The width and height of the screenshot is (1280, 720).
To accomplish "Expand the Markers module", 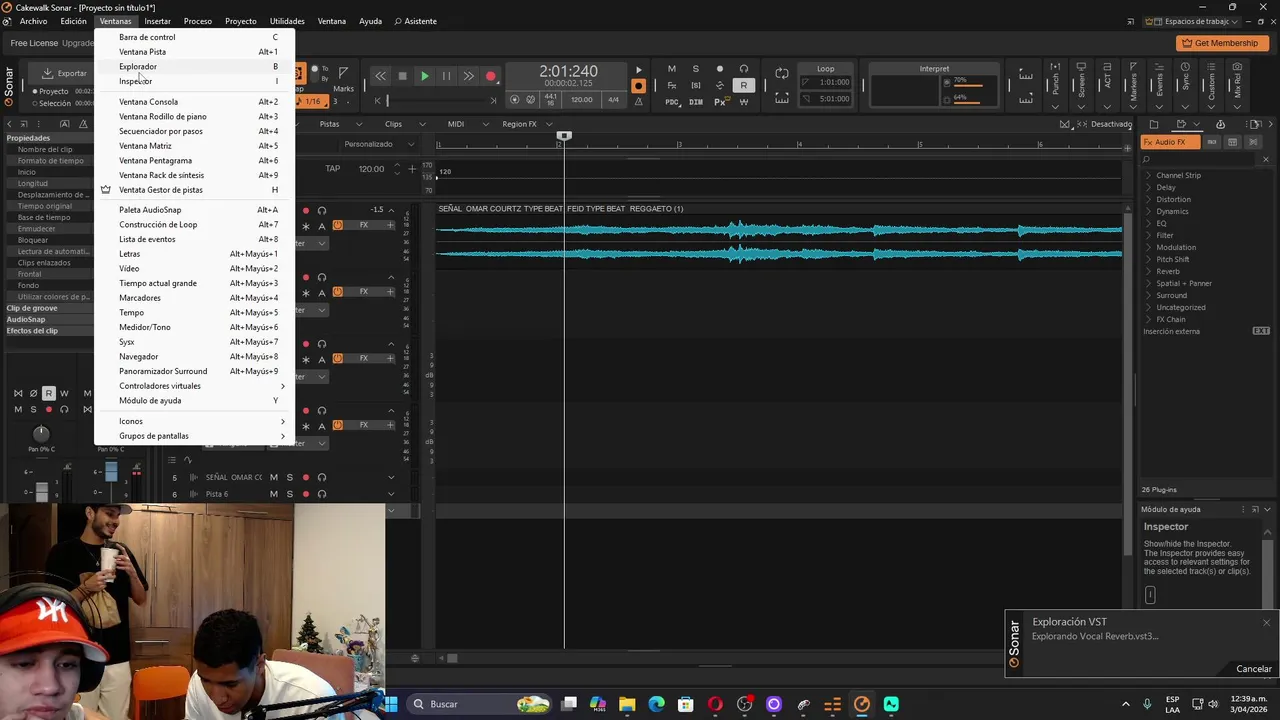I will pyautogui.click(x=1133, y=107).
